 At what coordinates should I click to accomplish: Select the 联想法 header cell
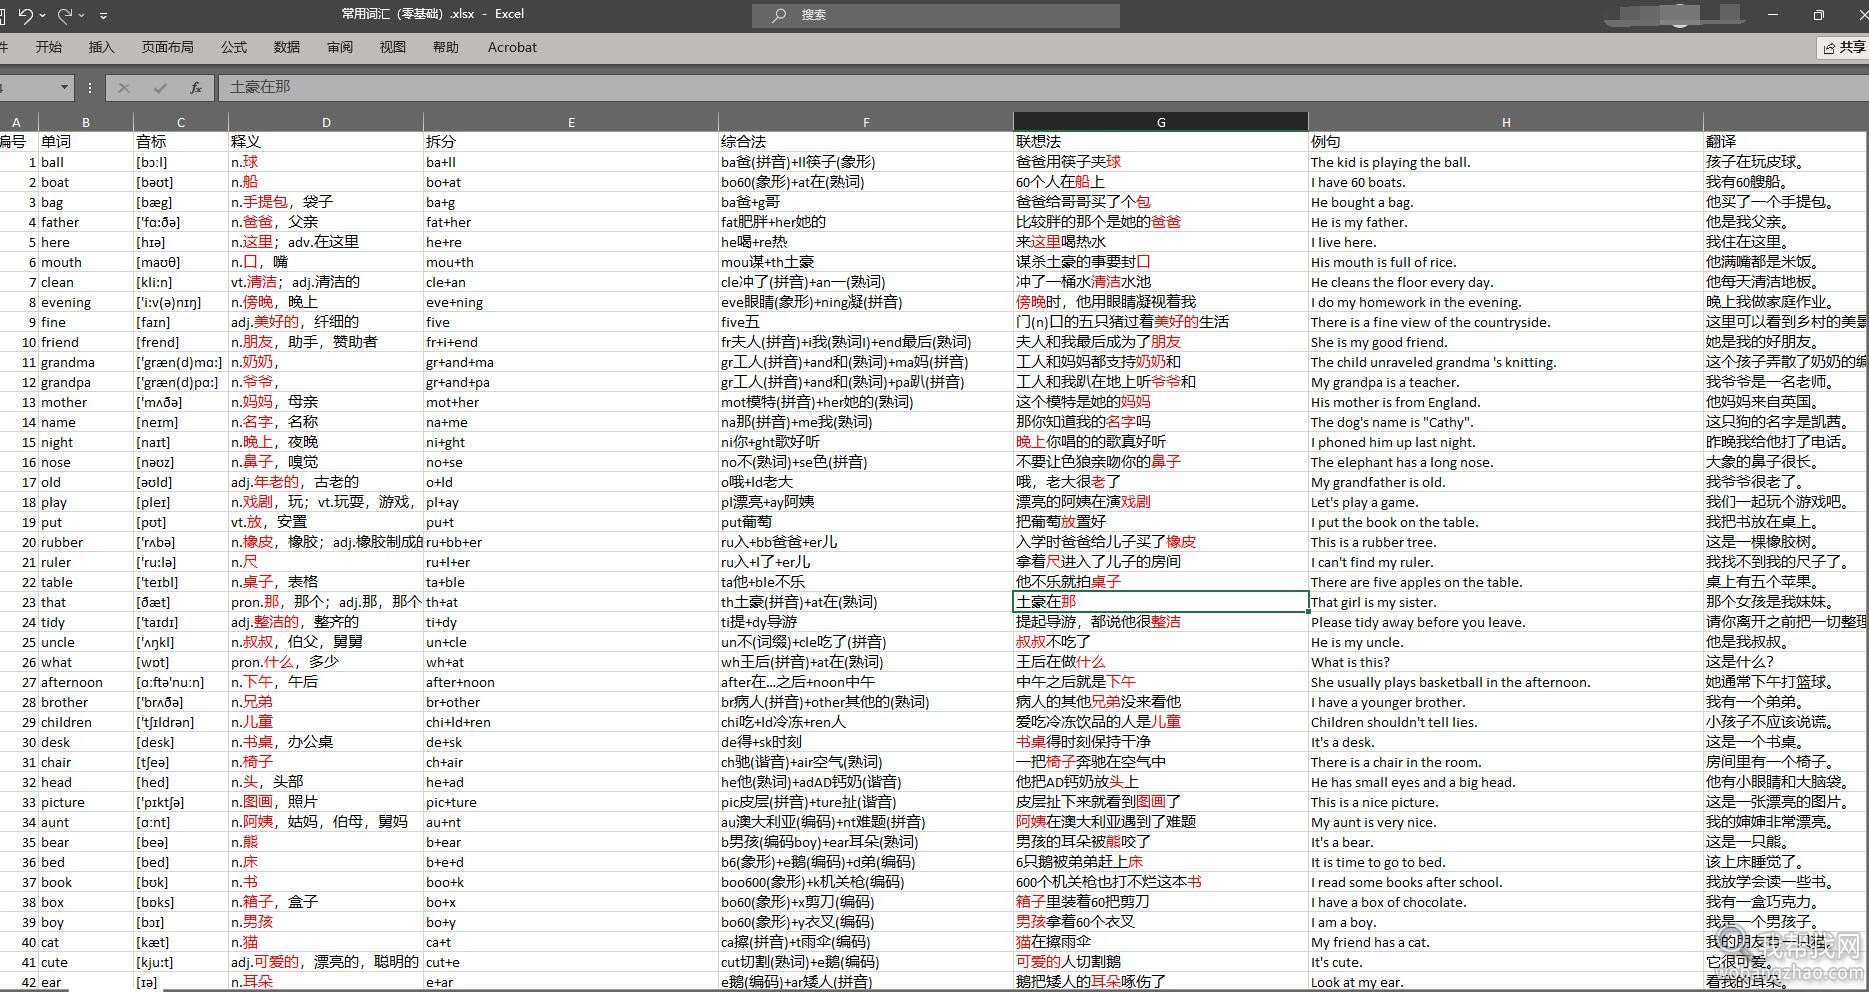tap(1161, 142)
